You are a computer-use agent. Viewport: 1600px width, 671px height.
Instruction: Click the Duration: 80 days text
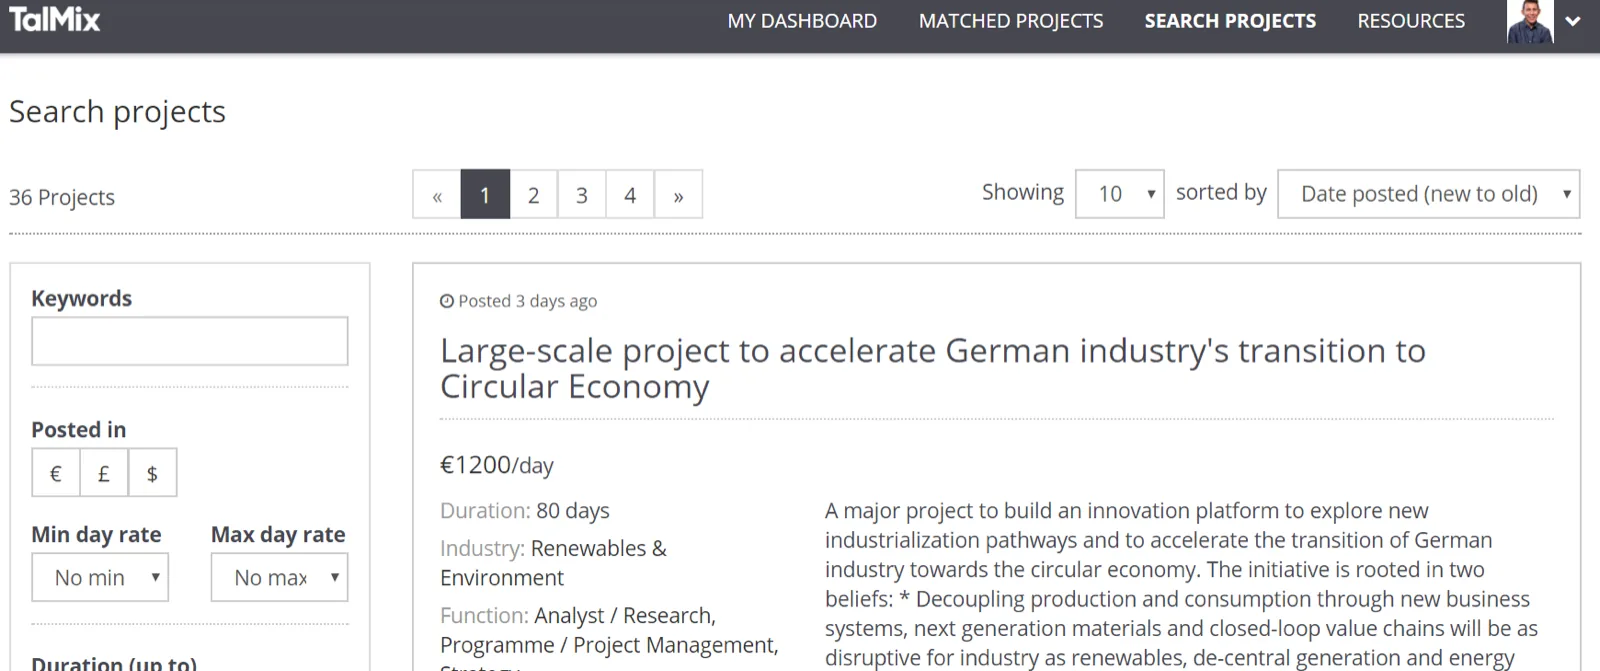pos(525,511)
